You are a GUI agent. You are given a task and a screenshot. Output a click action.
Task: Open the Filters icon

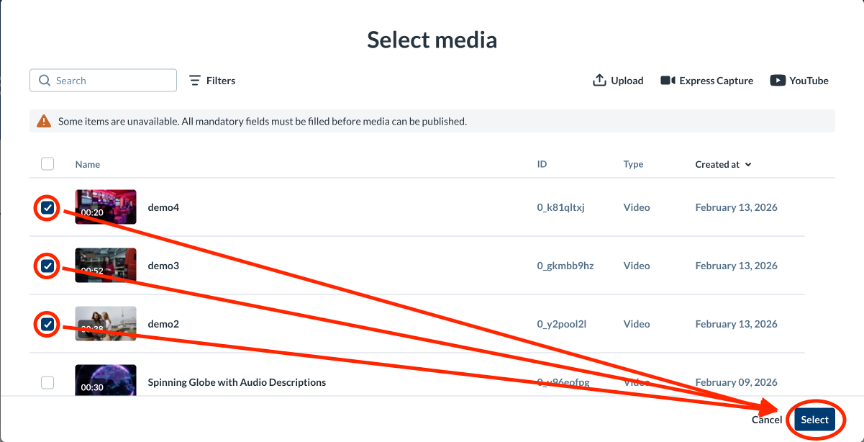(195, 80)
